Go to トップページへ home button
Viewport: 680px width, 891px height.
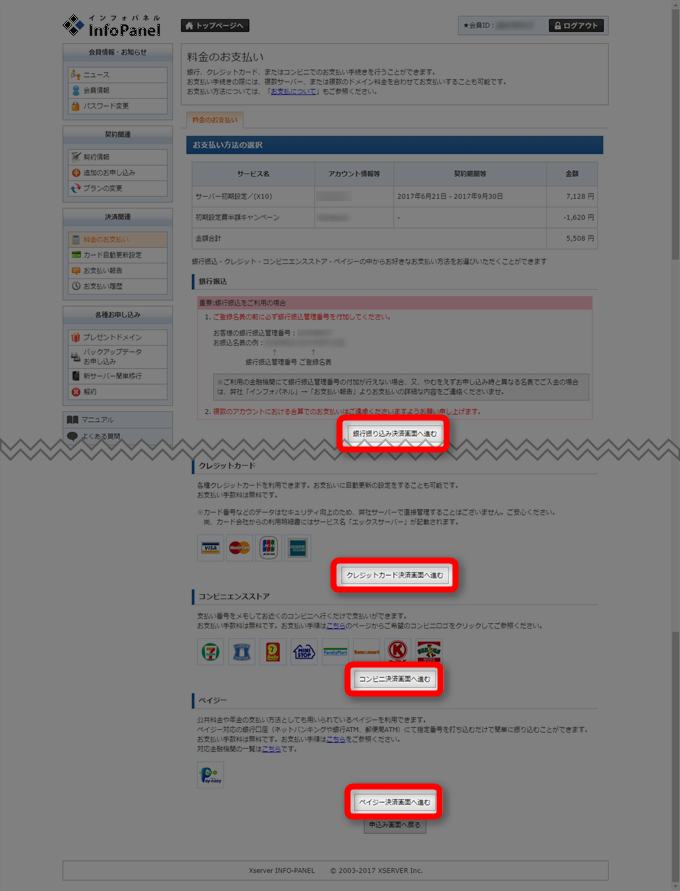click(x=215, y=26)
